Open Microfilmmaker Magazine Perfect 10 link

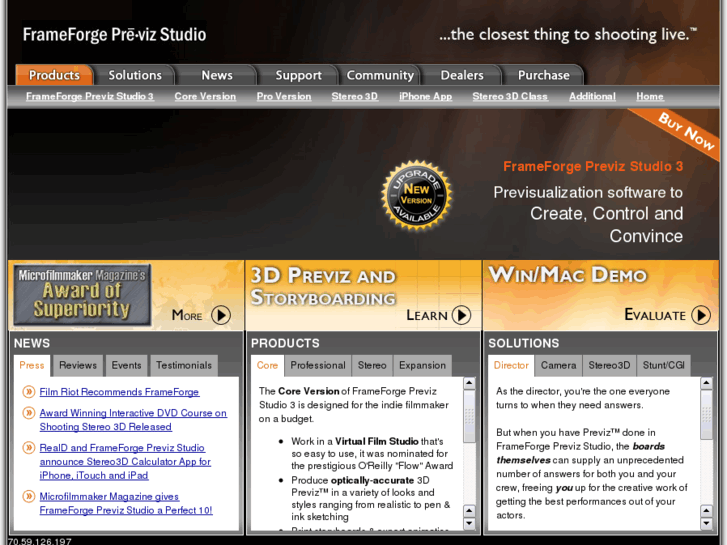126,503
